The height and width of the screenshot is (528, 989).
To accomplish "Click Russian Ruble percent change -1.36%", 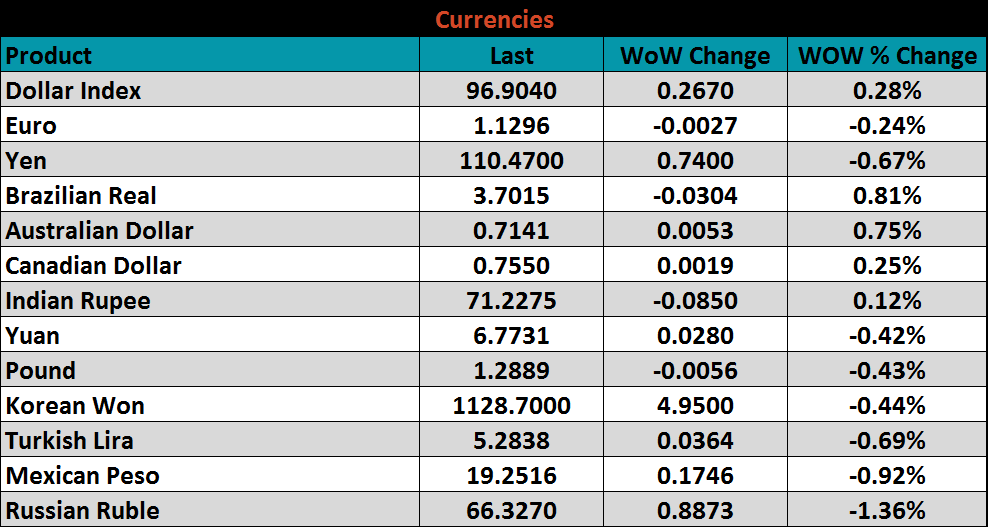I will pyautogui.click(x=887, y=511).
